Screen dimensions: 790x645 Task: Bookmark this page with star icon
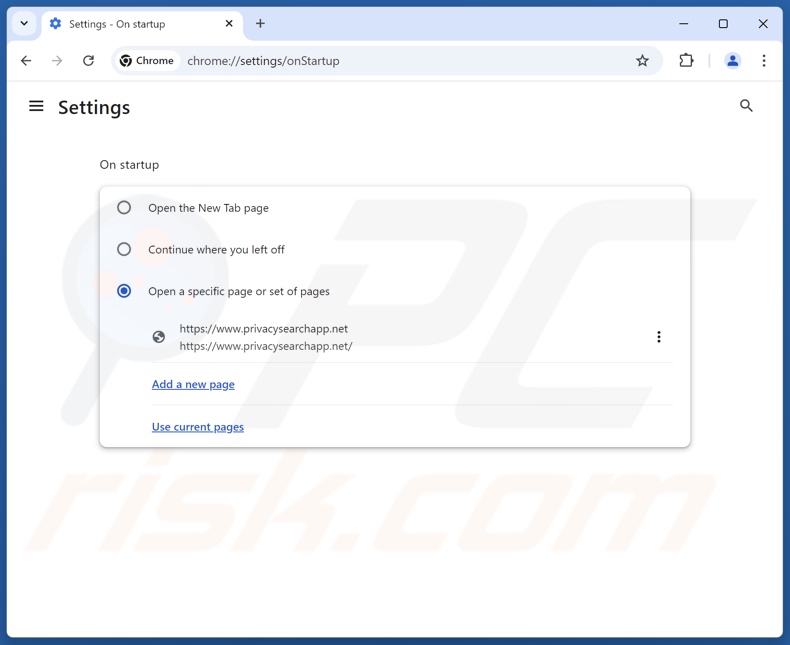[x=642, y=61]
